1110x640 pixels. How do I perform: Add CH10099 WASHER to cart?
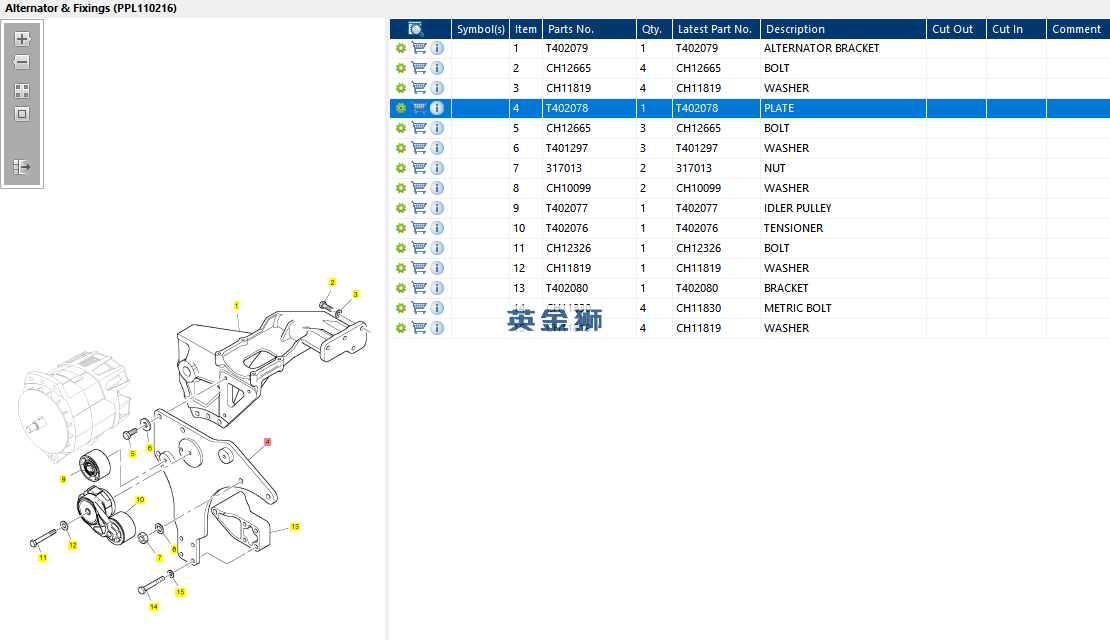[419, 188]
